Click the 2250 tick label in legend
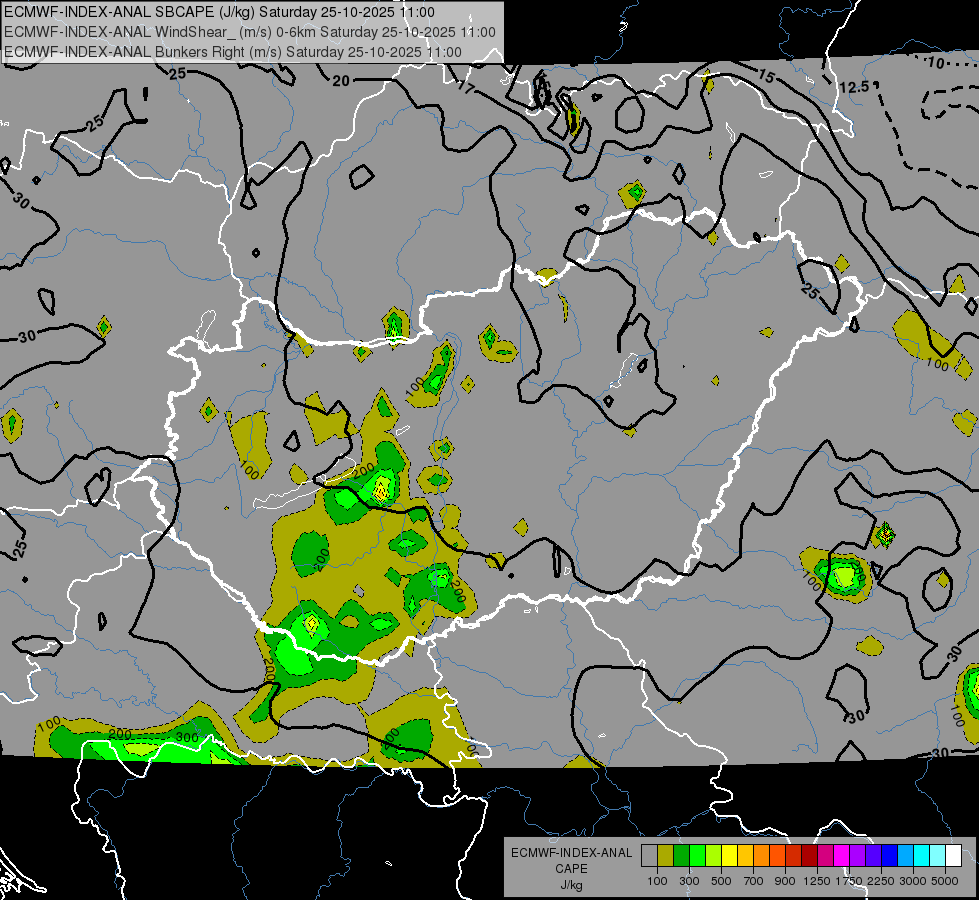The width and height of the screenshot is (979, 900). point(881,881)
